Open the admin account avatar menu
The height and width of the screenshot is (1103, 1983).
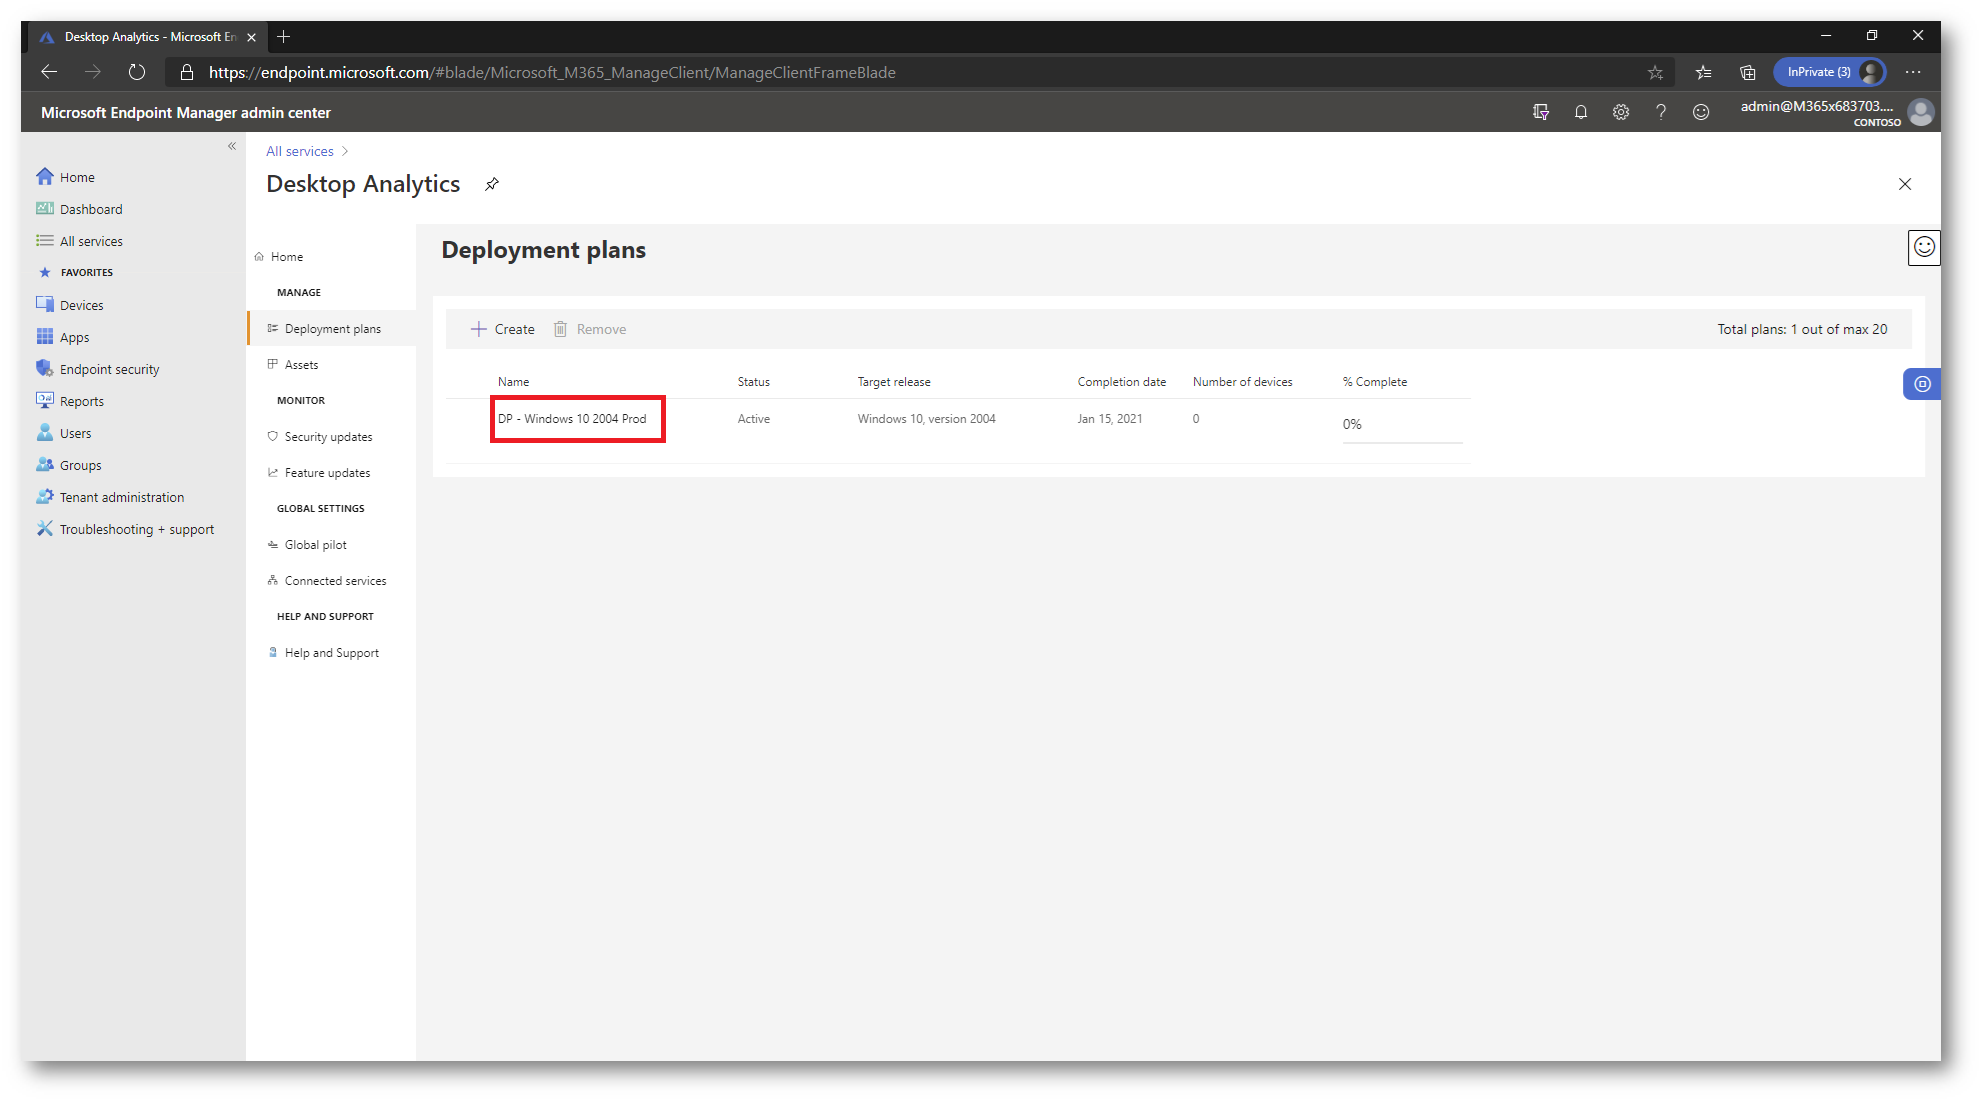click(x=1921, y=112)
